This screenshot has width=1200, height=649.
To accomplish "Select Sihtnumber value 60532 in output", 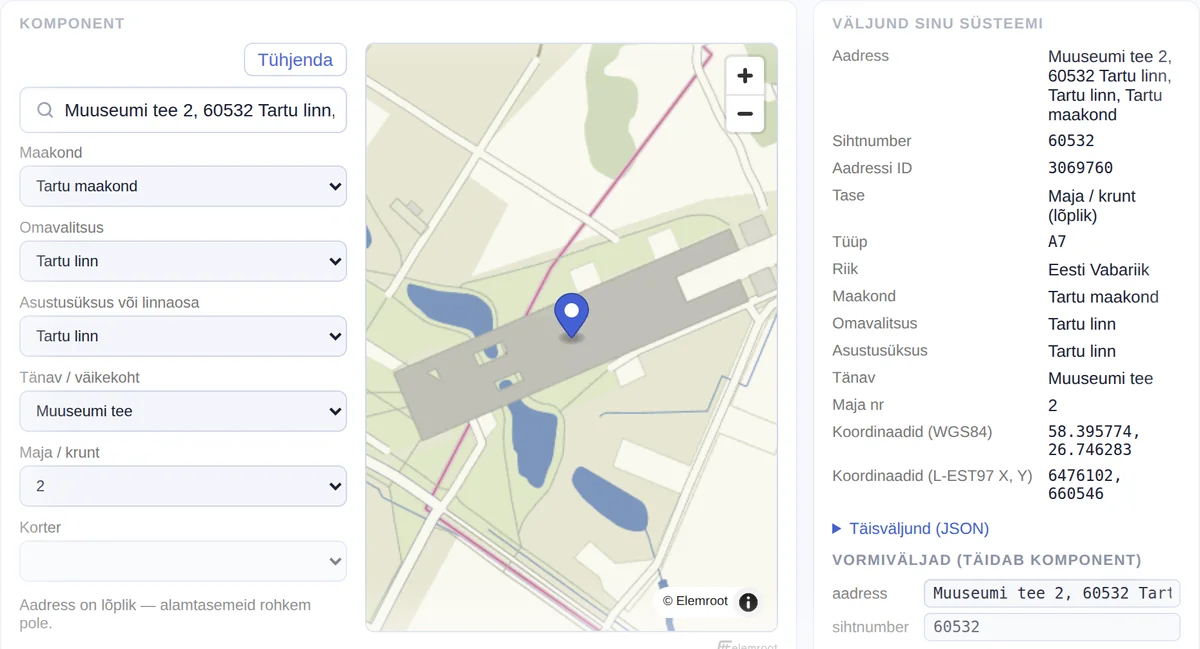I will 1071,141.
